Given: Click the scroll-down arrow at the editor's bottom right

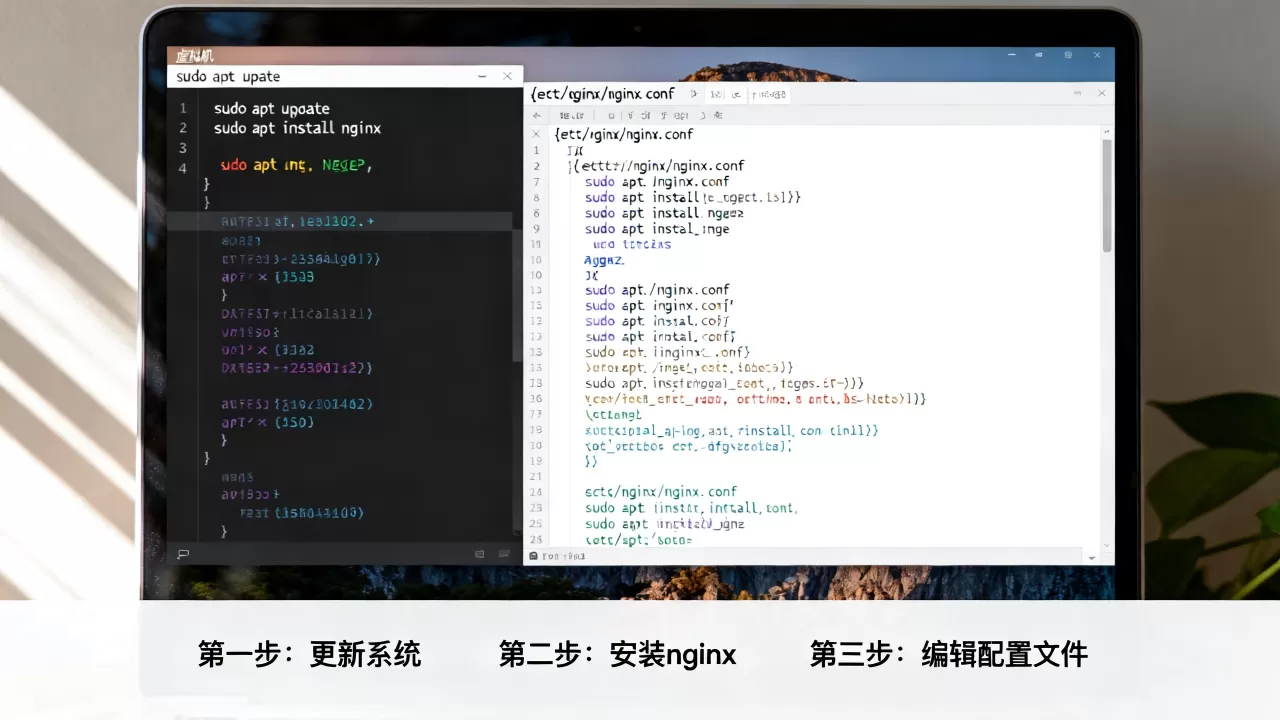Looking at the screenshot, I should [1092, 557].
